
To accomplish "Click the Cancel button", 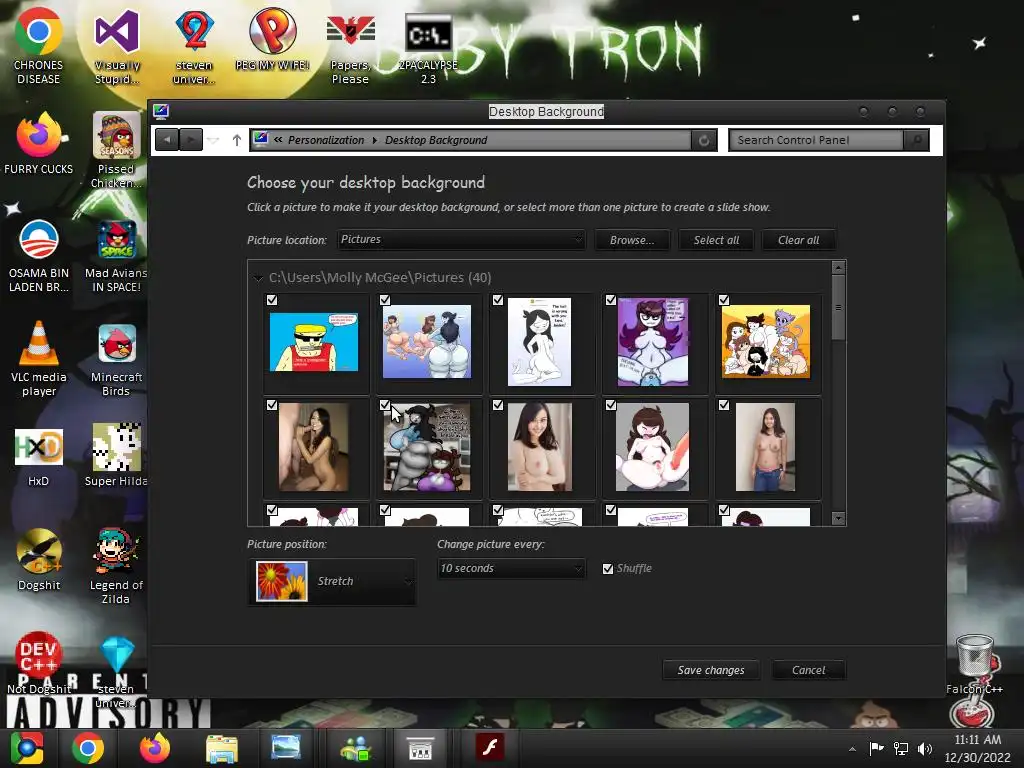I will (x=808, y=670).
